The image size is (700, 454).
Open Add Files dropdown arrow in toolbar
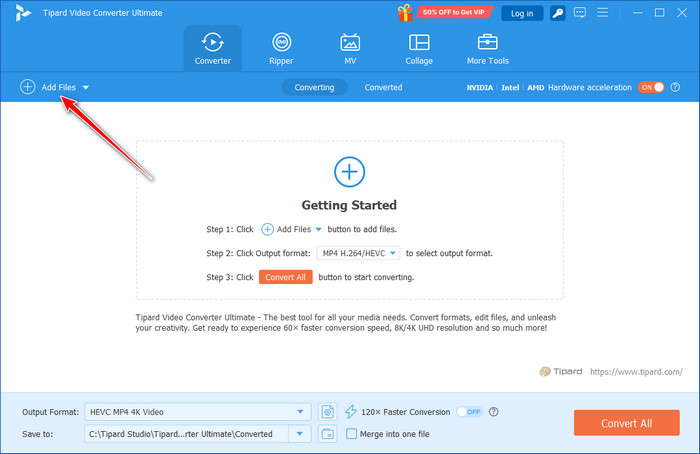pos(86,87)
